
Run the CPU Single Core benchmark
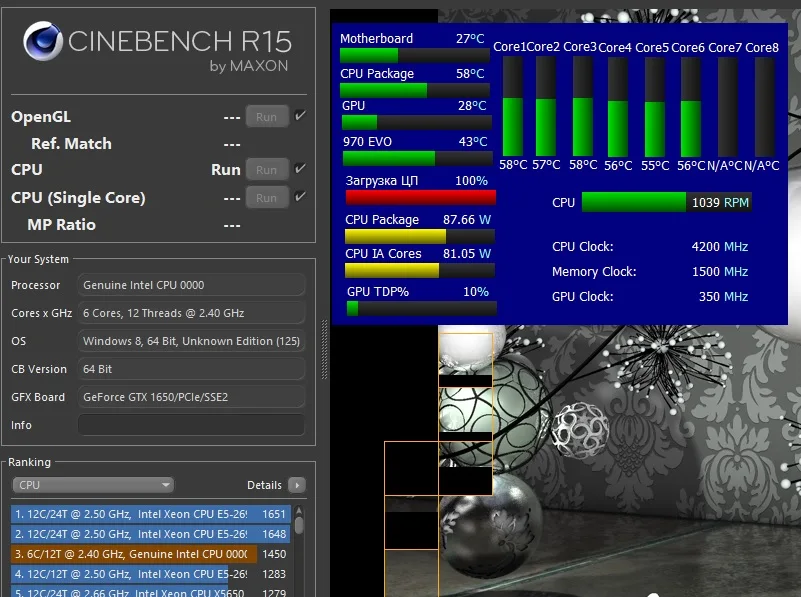(267, 198)
